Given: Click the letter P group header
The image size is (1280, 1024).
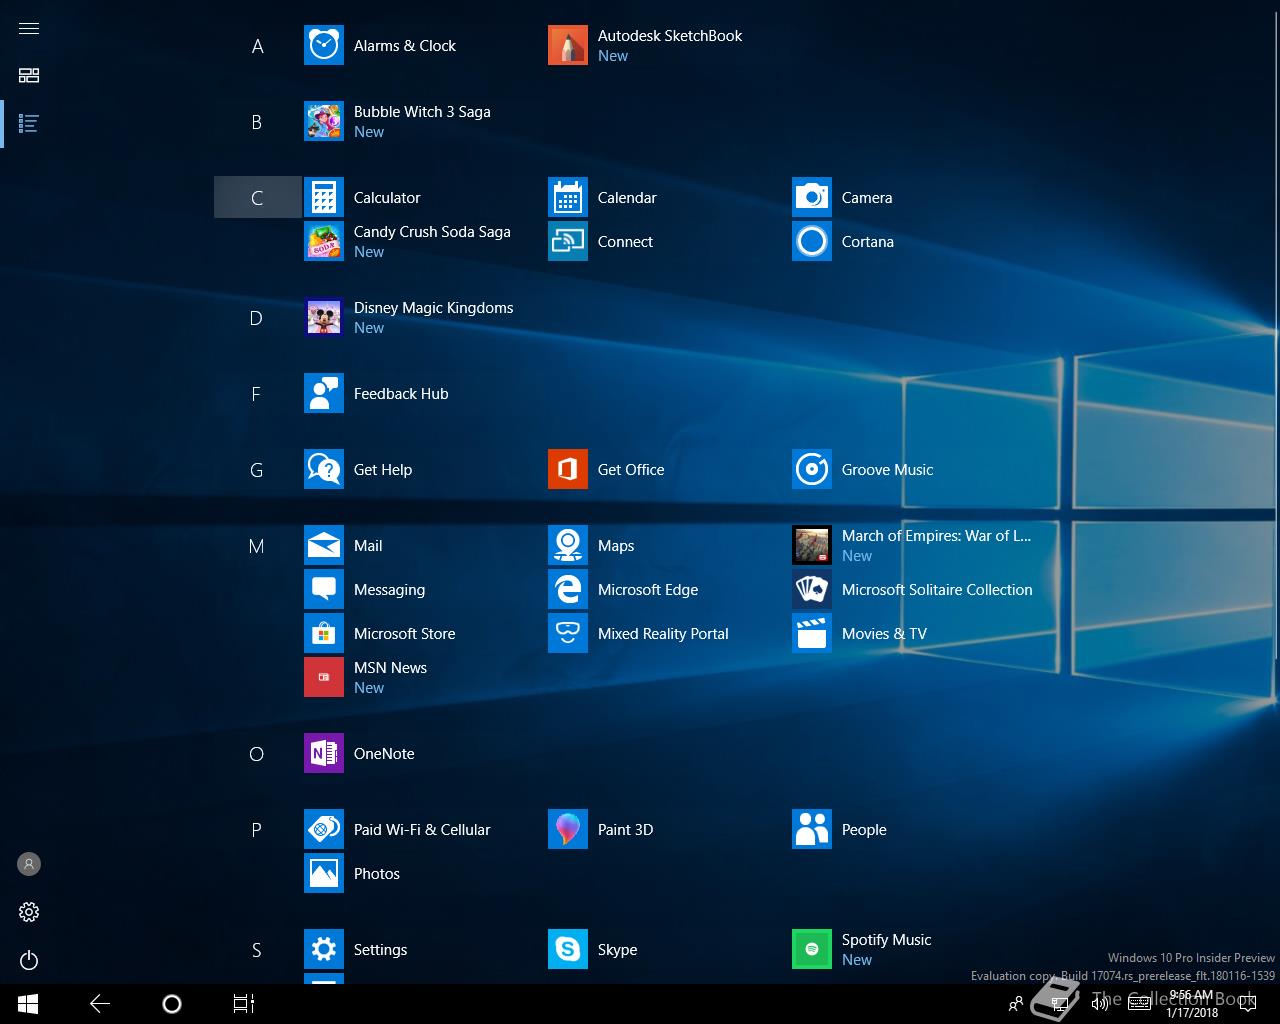Looking at the screenshot, I should (x=257, y=830).
